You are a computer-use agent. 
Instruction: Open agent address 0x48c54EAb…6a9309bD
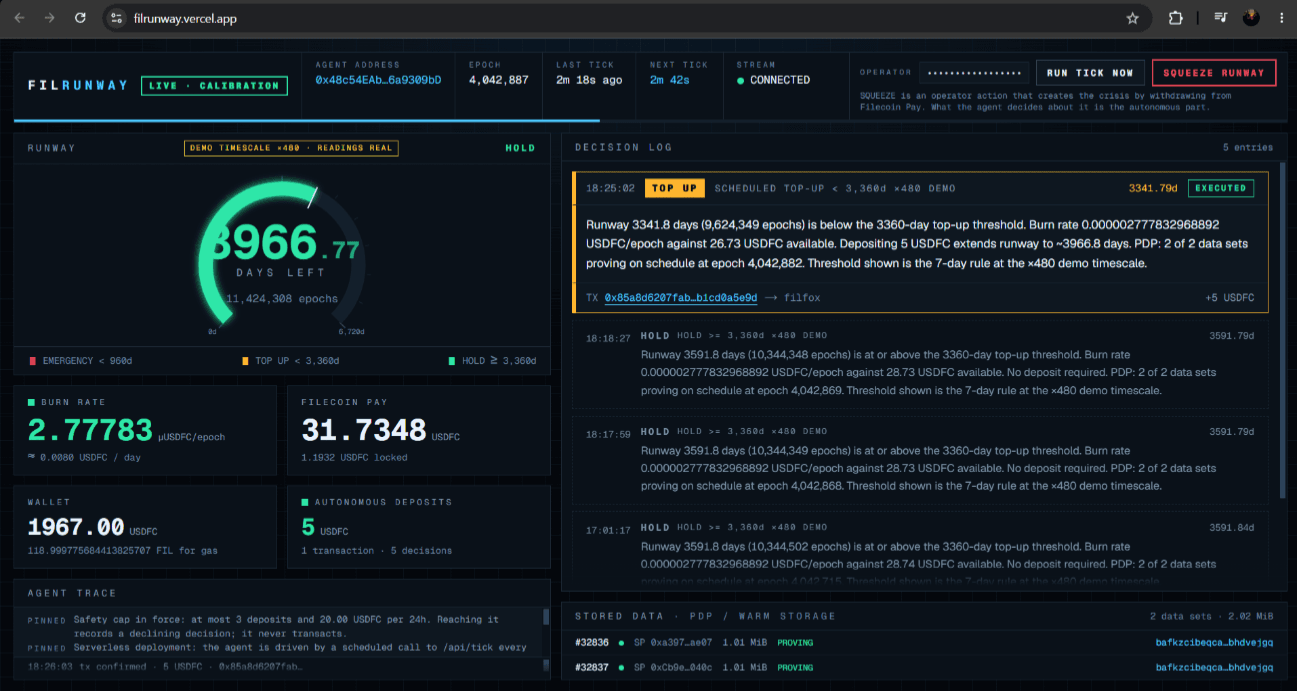click(x=378, y=80)
